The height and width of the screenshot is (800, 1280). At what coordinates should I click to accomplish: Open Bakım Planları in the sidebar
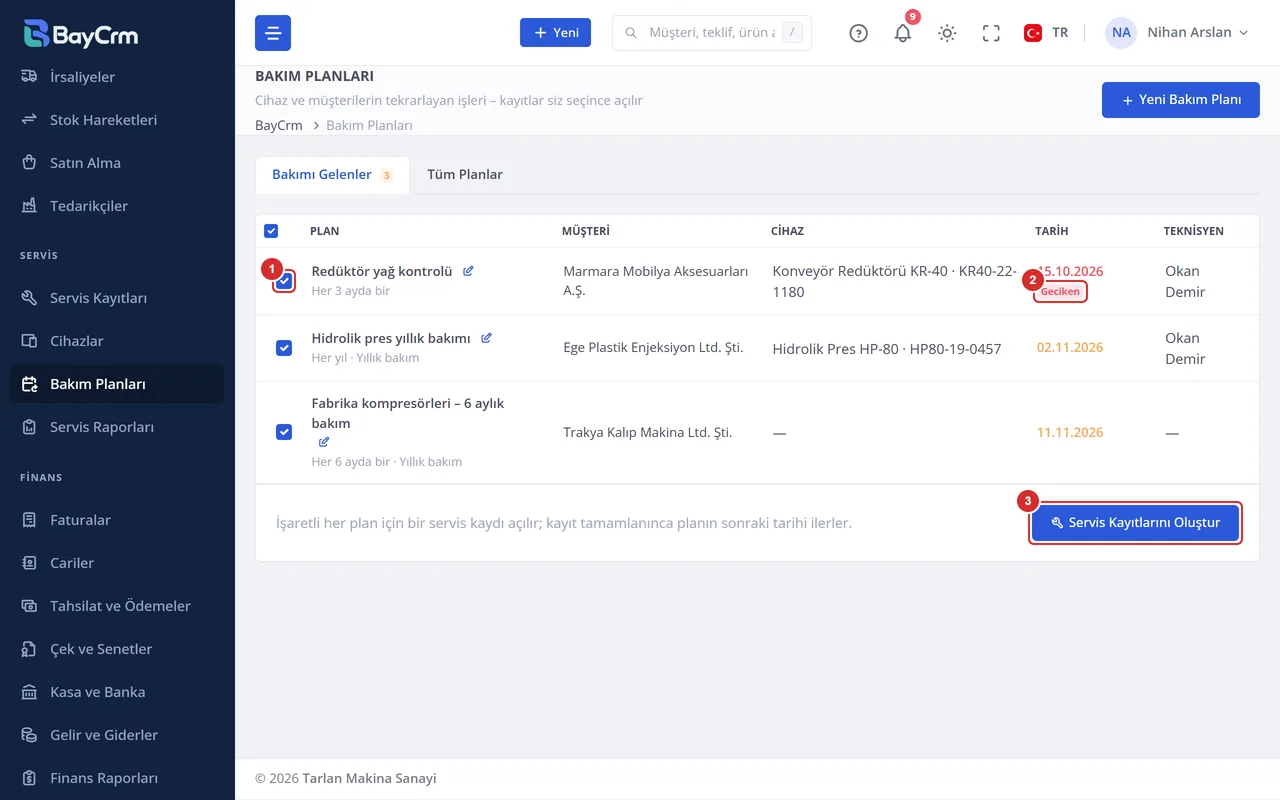tap(117, 384)
